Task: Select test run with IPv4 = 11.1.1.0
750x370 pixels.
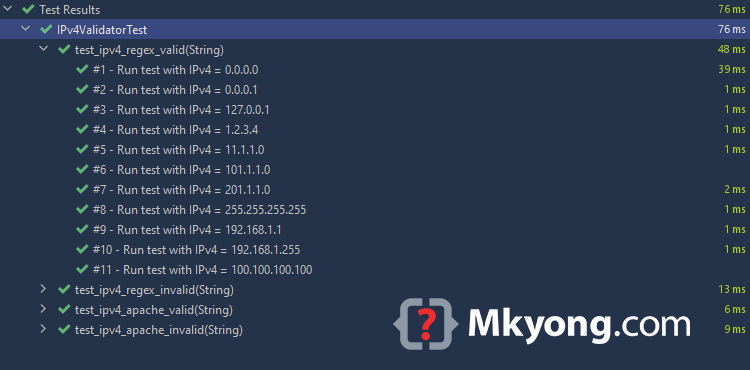Action: coord(178,150)
